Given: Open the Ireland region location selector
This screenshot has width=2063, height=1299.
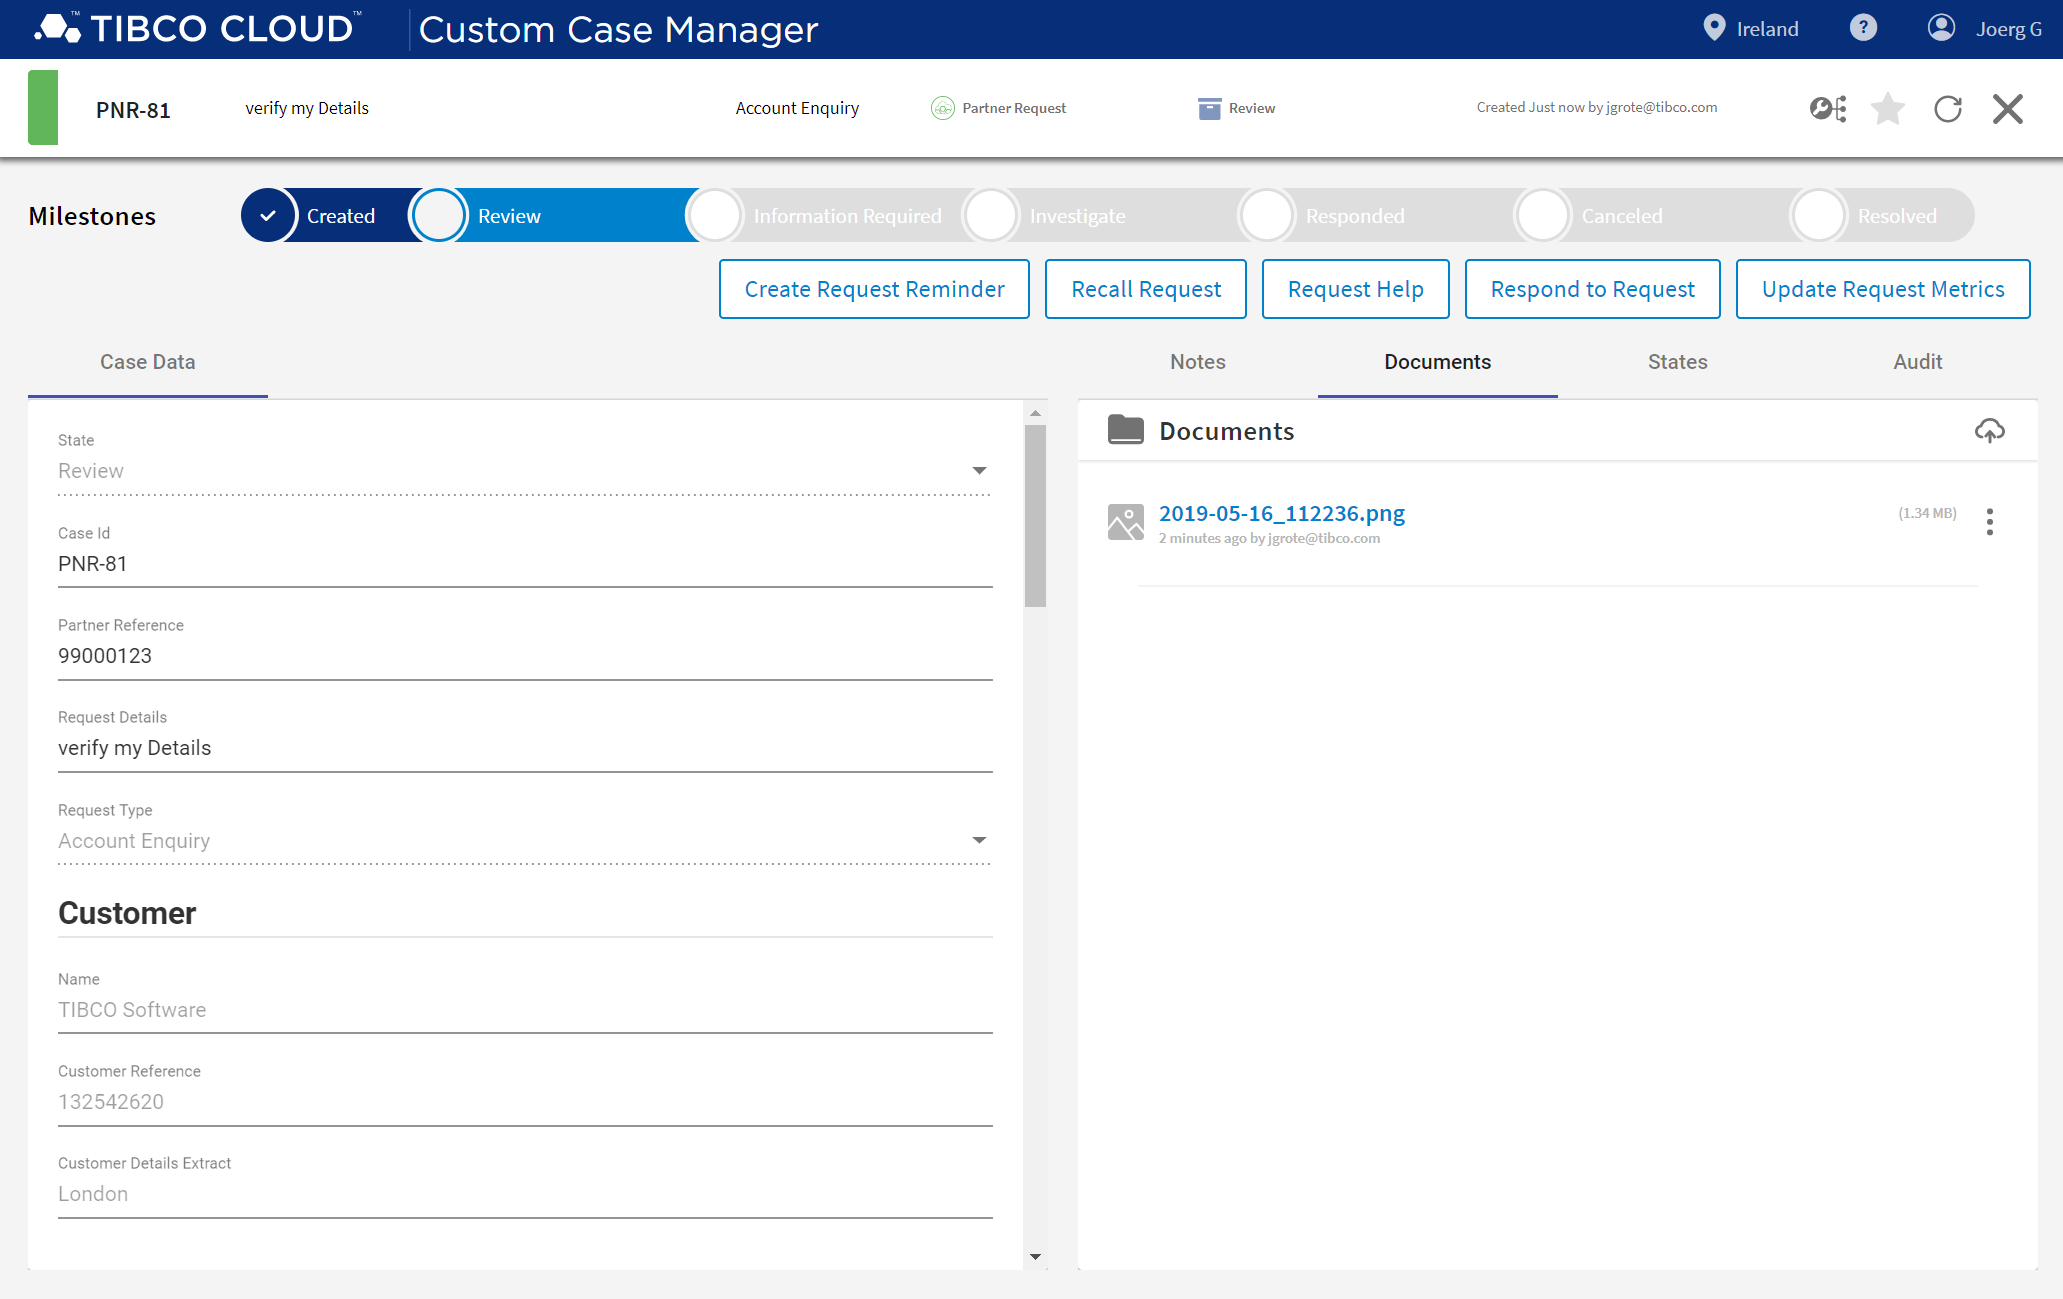Looking at the screenshot, I should (1714, 28).
